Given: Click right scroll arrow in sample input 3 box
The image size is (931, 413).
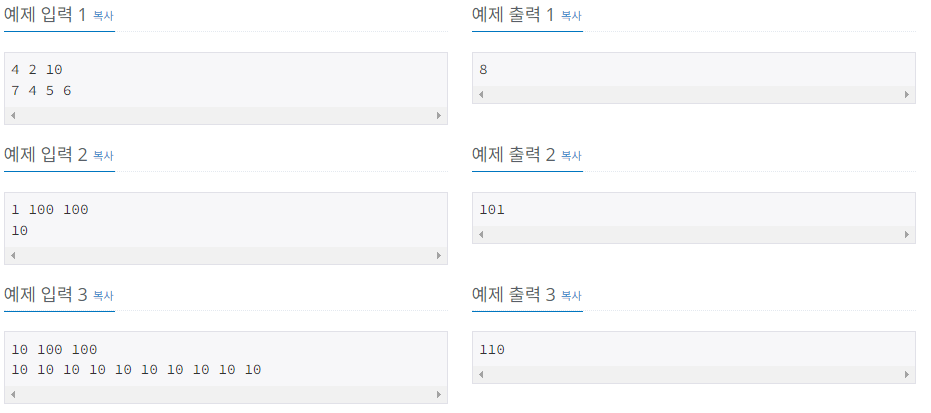Looking at the screenshot, I should click(439, 395).
